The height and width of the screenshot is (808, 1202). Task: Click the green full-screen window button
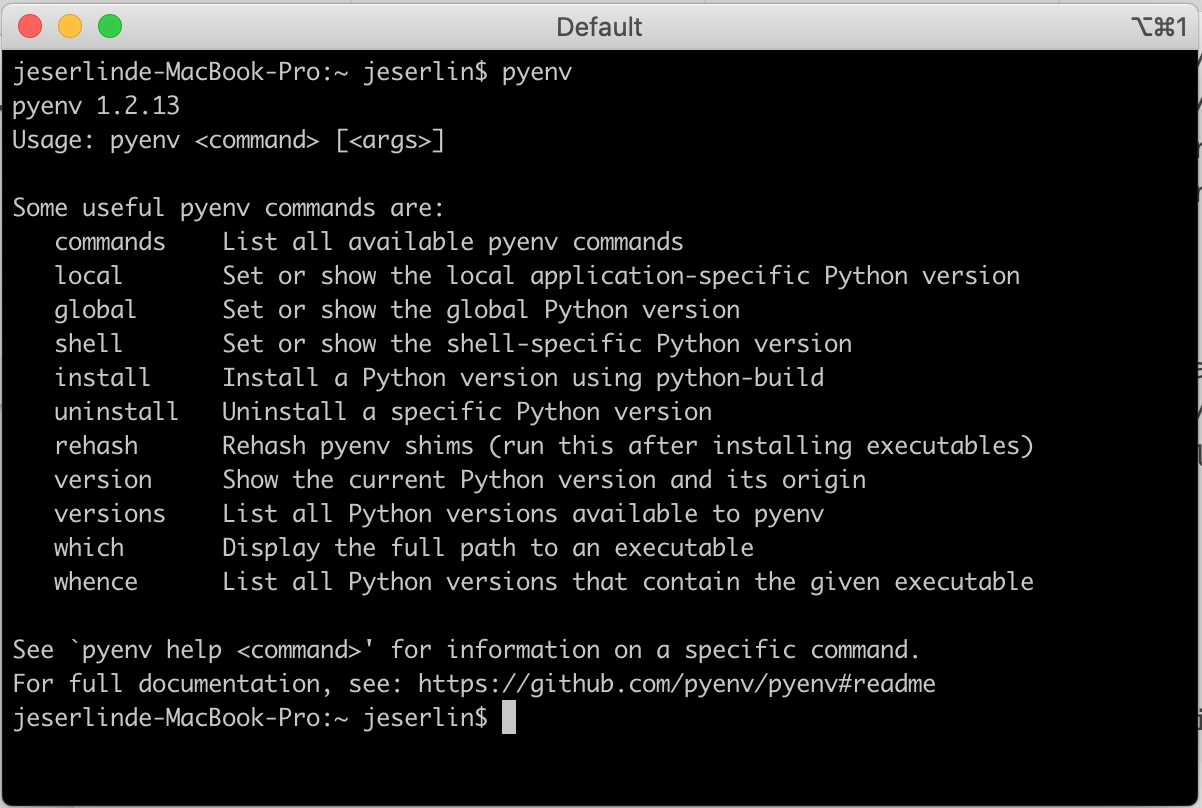click(109, 26)
